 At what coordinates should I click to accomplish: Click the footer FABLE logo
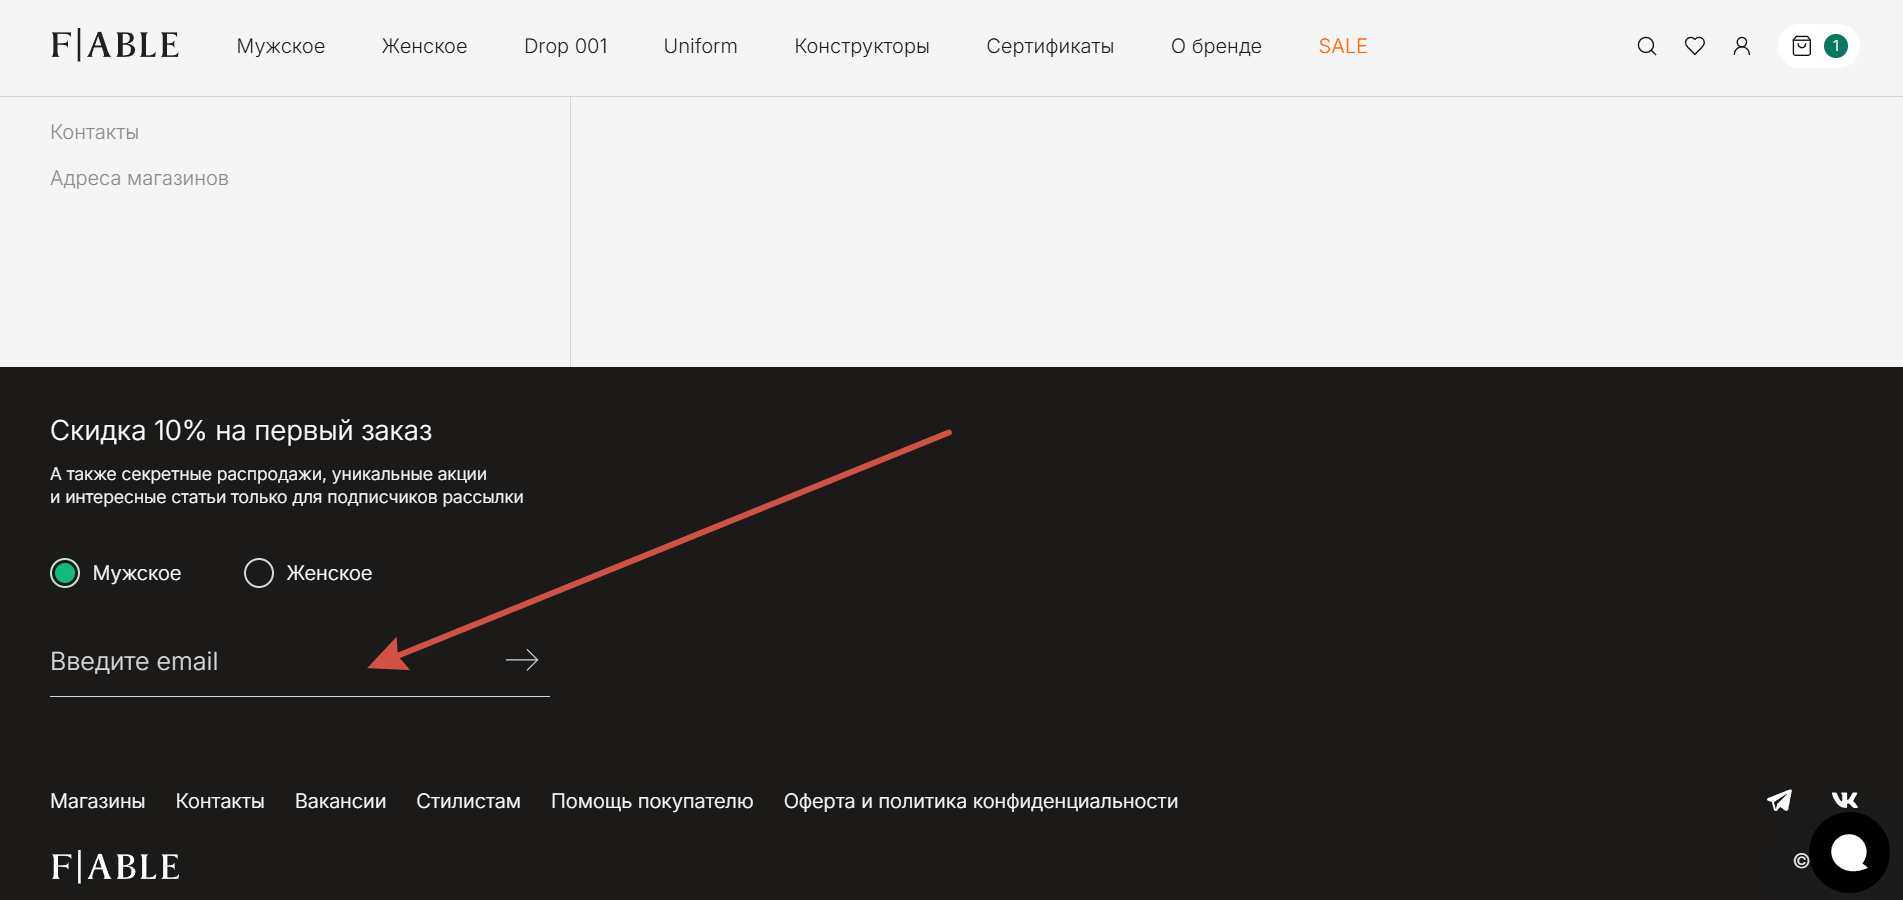click(115, 867)
